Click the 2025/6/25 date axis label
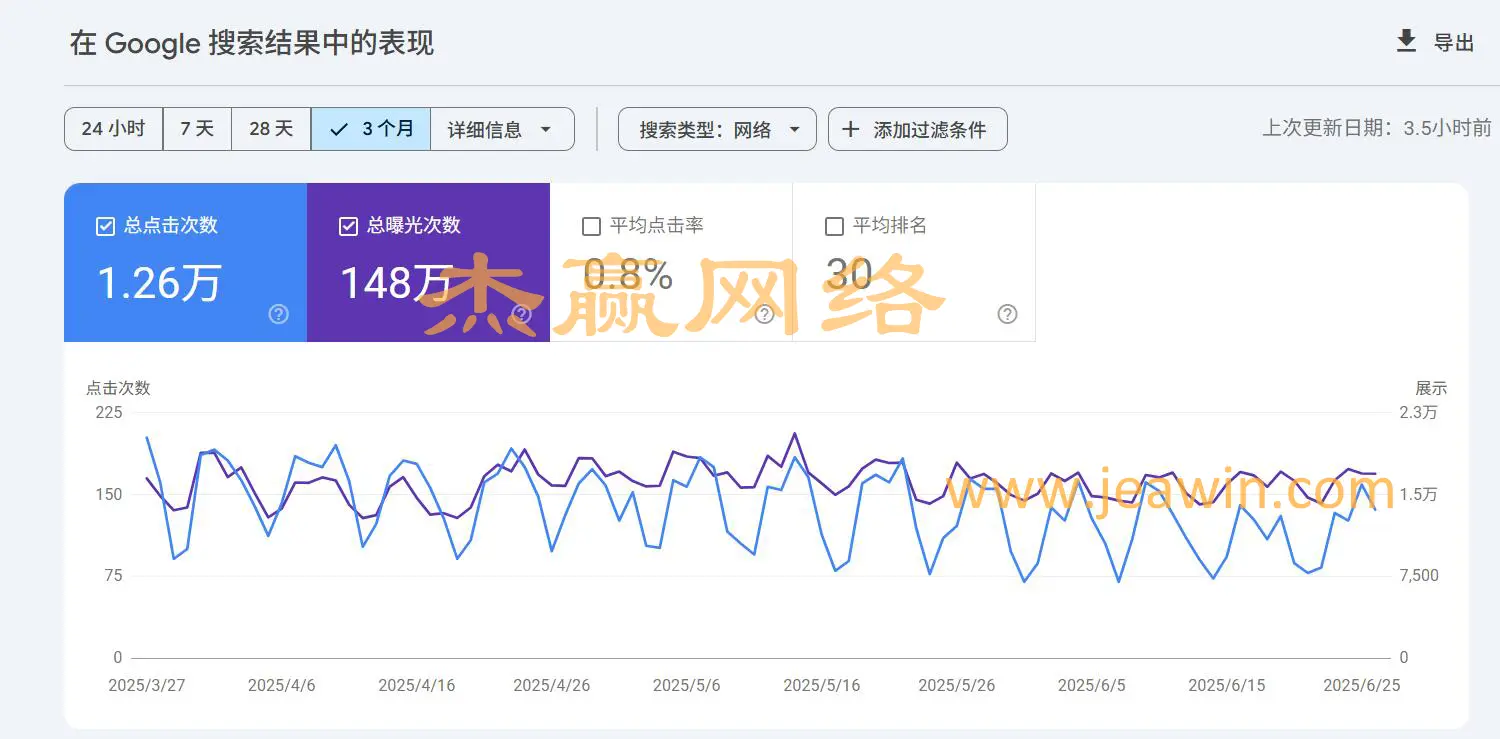This screenshot has height=739, width=1500. 1362,685
